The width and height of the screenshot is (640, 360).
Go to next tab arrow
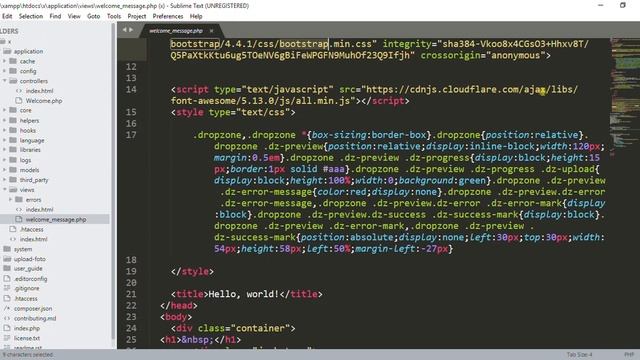(x=131, y=30)
